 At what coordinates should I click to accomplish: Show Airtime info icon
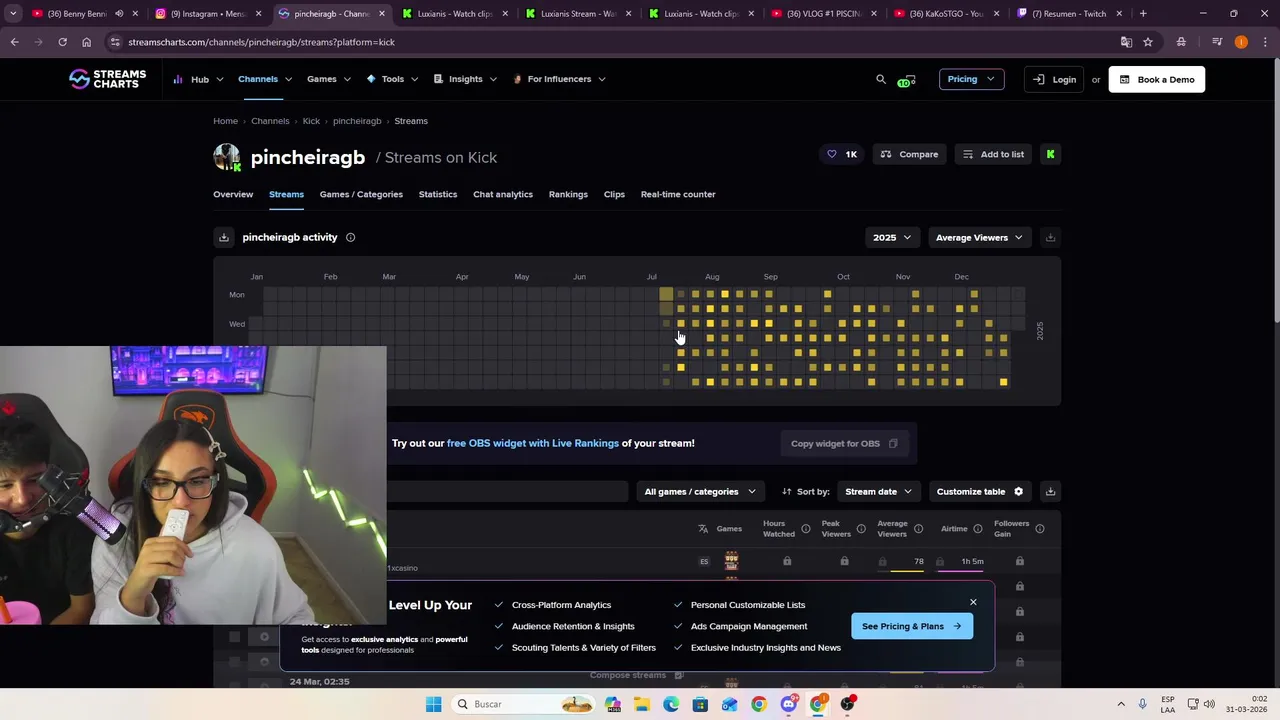977,528
